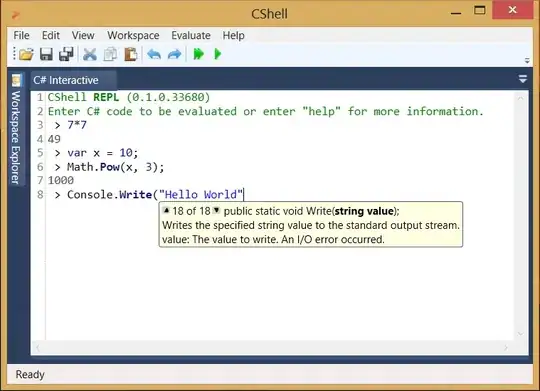Maximize the CShell window

(x=480, y=10)
